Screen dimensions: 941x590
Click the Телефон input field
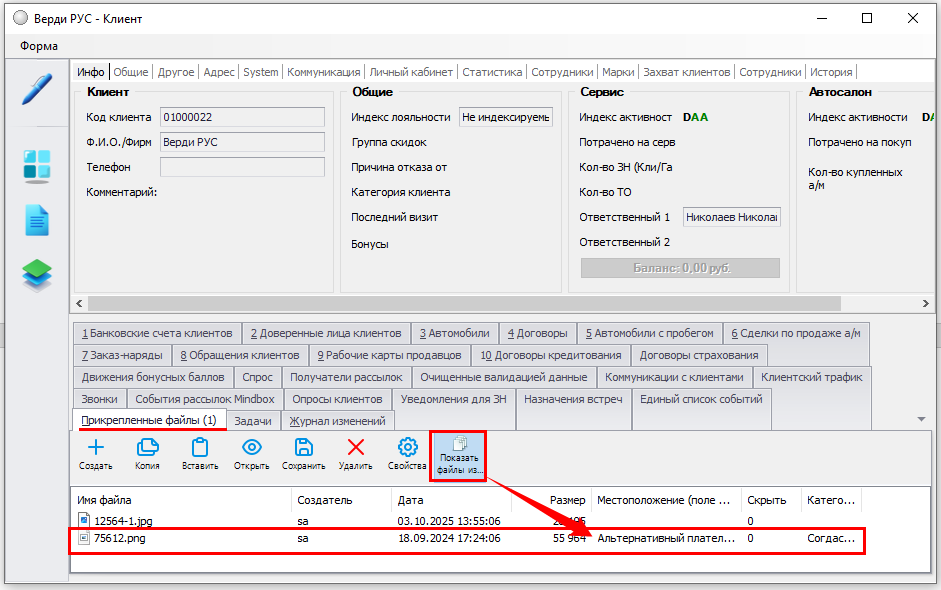[242, 167]
